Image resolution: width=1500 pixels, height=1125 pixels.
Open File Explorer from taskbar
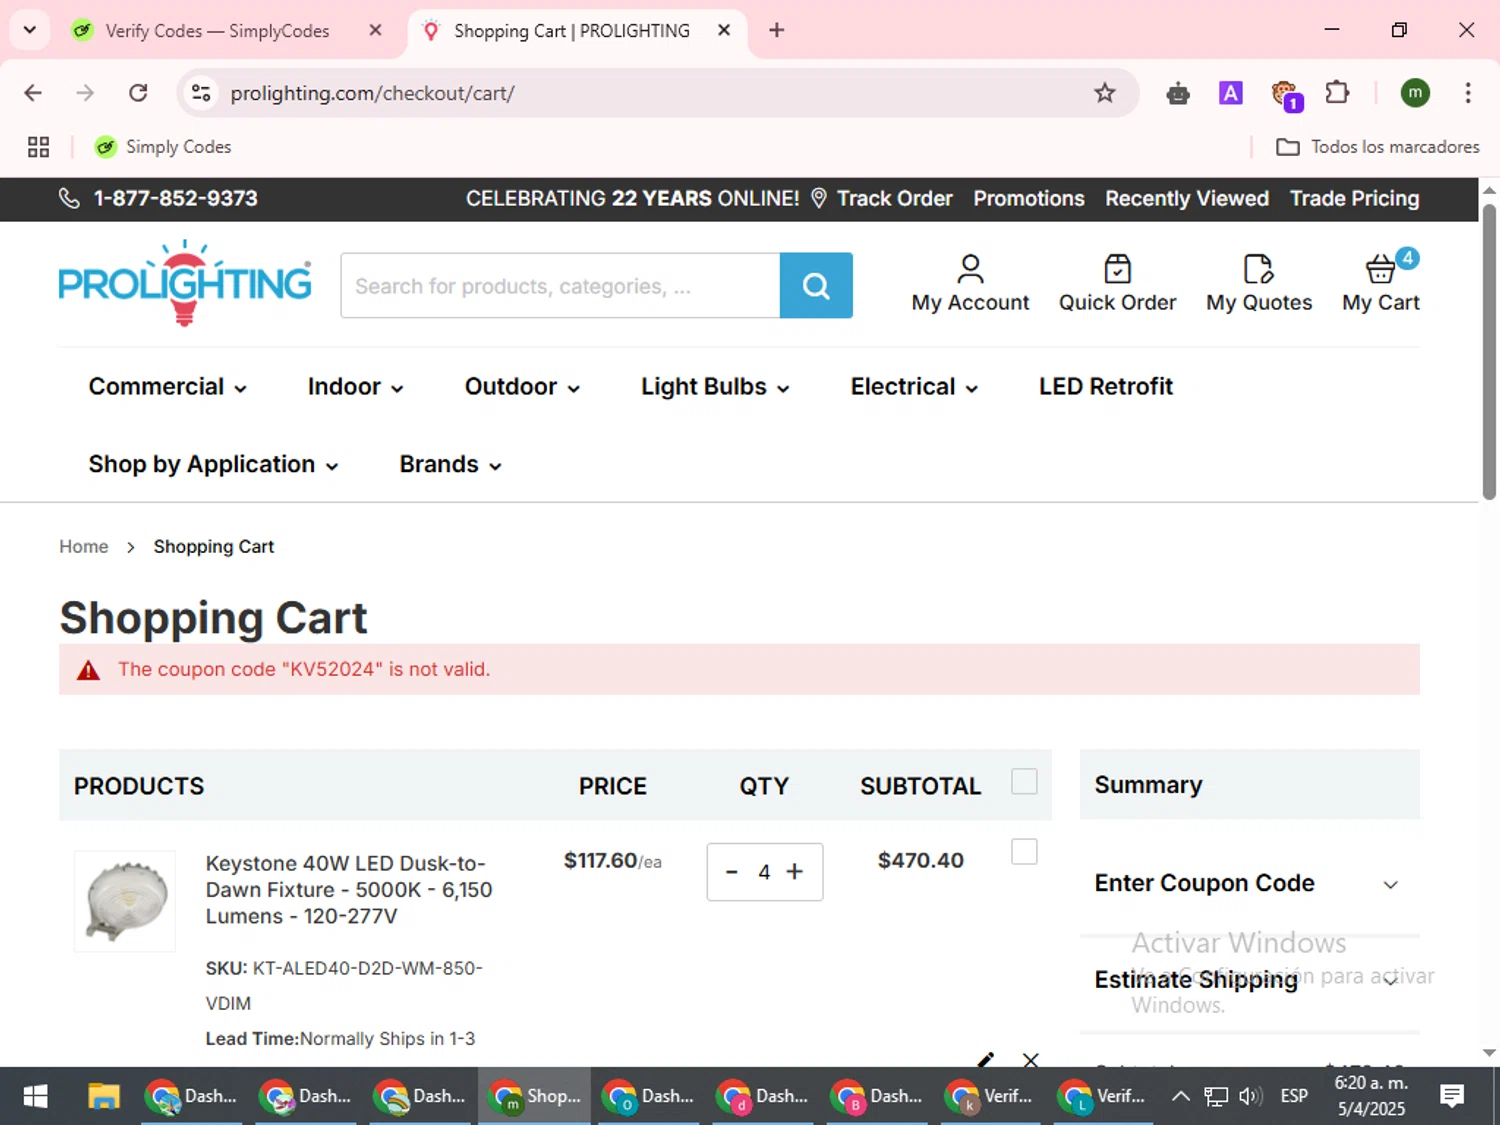pyautogui.click(x=104, y=1096)
